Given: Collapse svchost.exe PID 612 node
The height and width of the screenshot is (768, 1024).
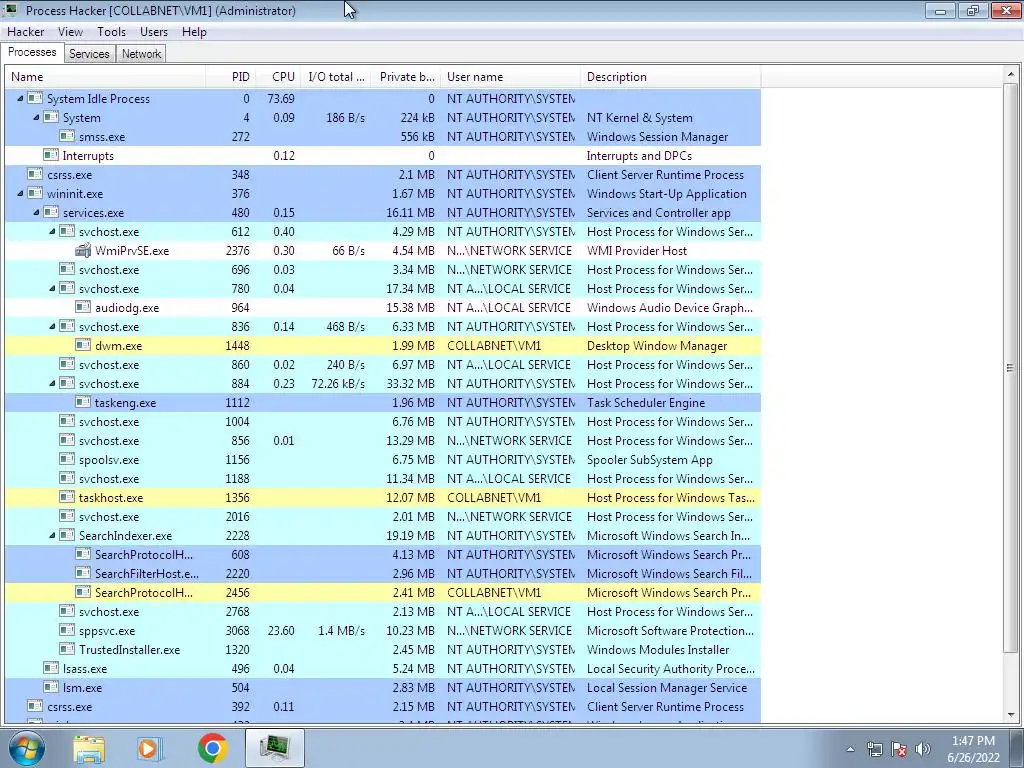Looking at the screenshot, I should pyautogui.click(x=52, y=231).
